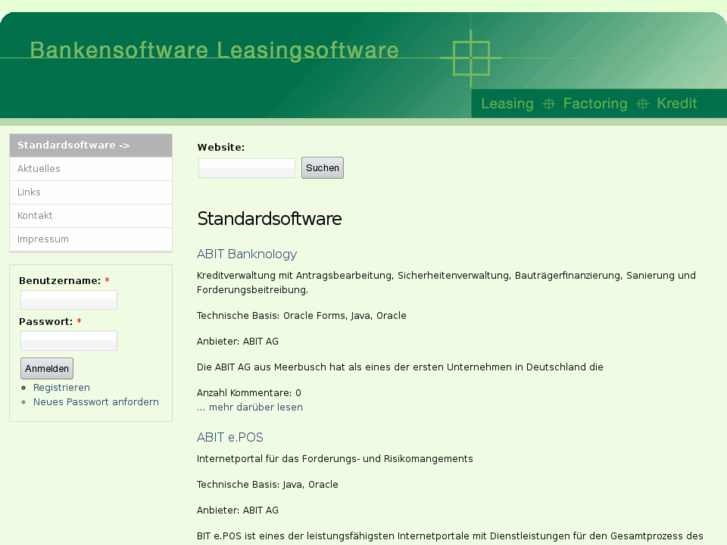Click the 'Kredit' text in the banner
727x545 pixels.
pyautogui.click(x=676, y=103)
